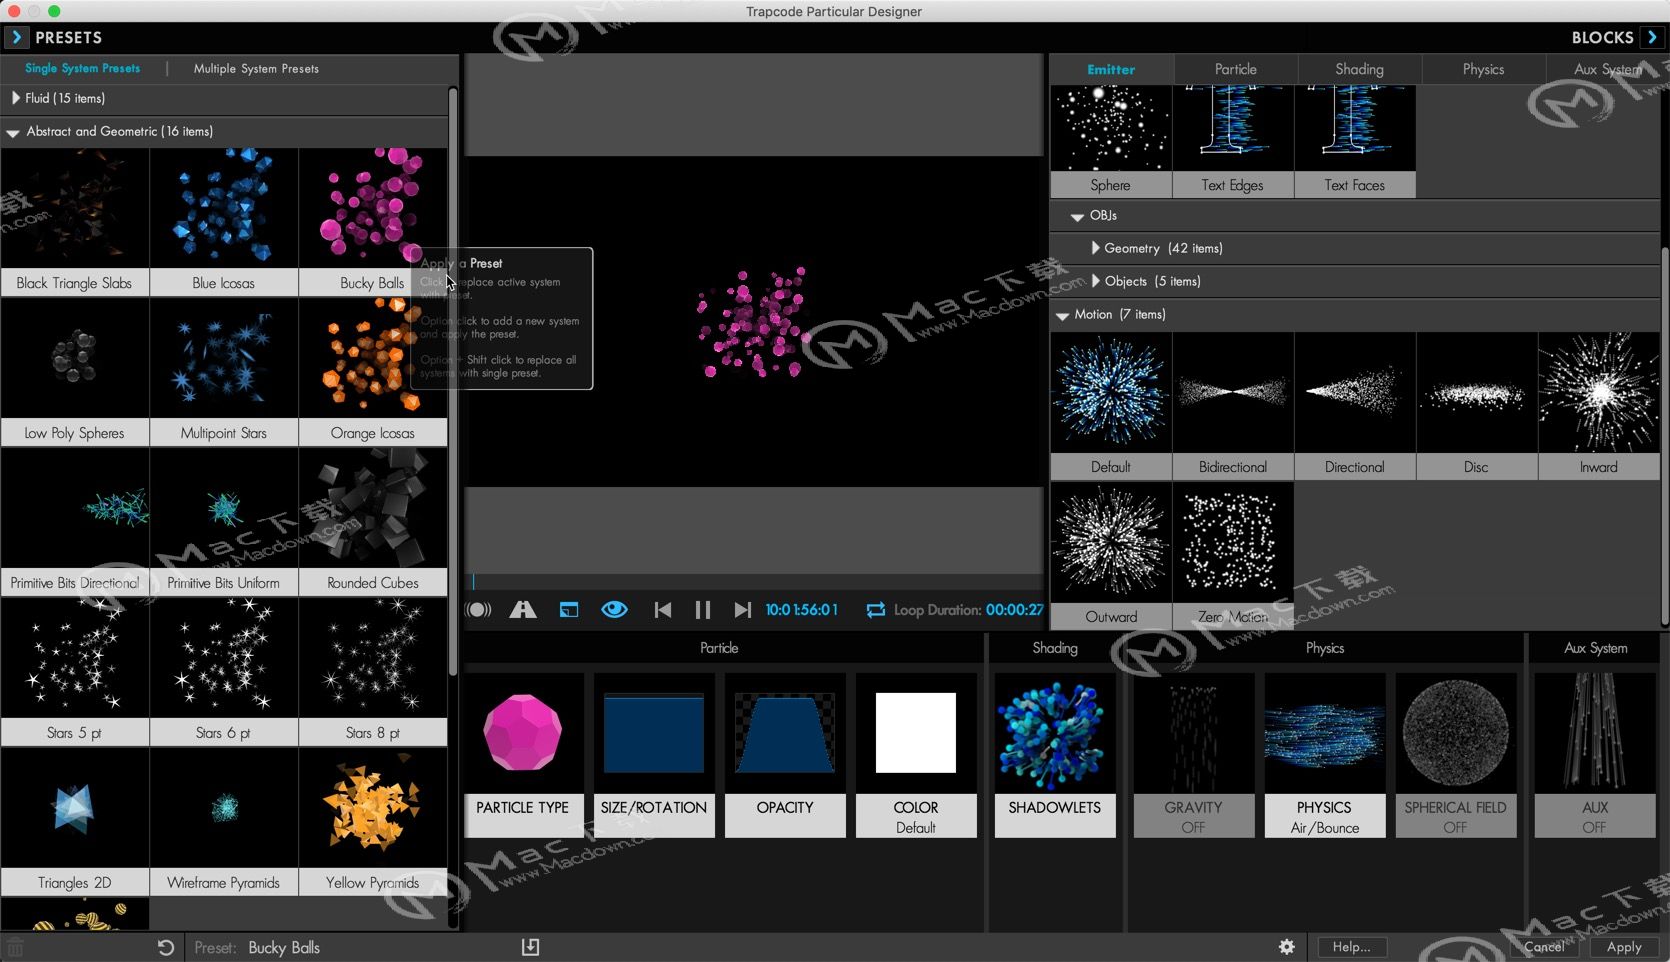Click the save preset icon in bottom bar

[x=530, y=947]
